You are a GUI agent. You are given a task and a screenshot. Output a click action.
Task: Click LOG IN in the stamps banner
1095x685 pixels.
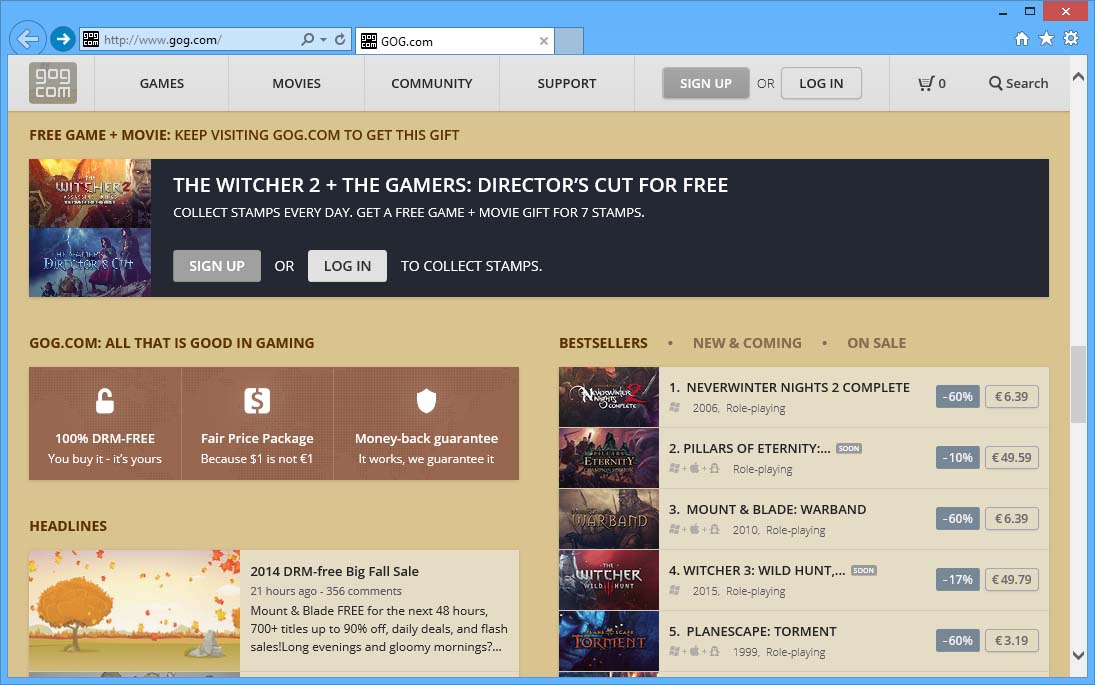click(x=347, y=266)
